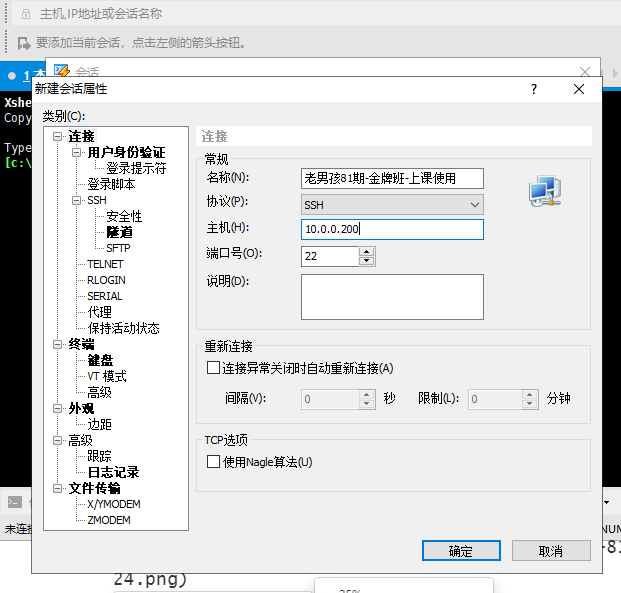This screenshot has height=593, width=621.
Task: Select 高级 above 跟踪 in the tree
Action: point(80,440)
